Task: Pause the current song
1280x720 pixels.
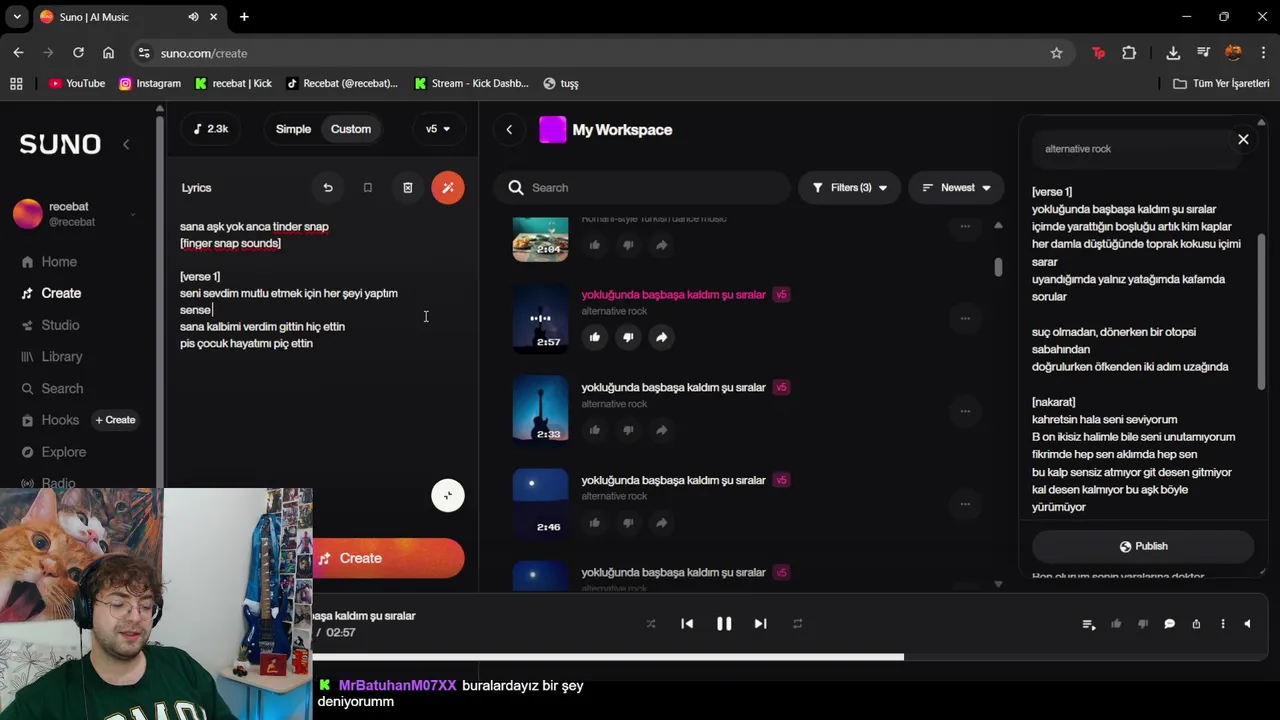Action: point(724,624)
